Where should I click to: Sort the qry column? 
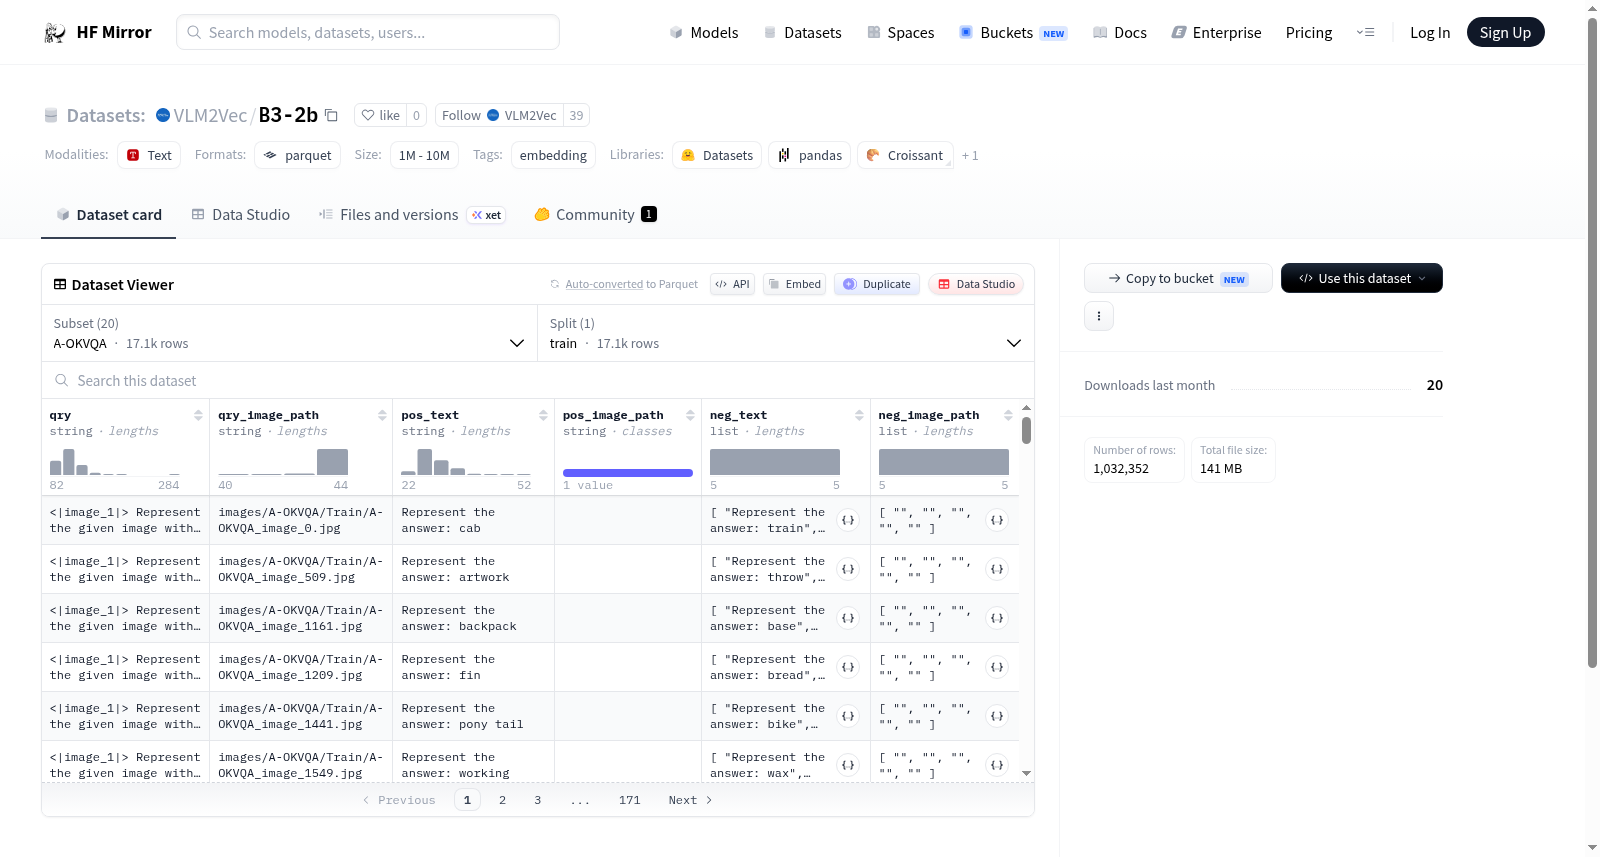point(198,415)
